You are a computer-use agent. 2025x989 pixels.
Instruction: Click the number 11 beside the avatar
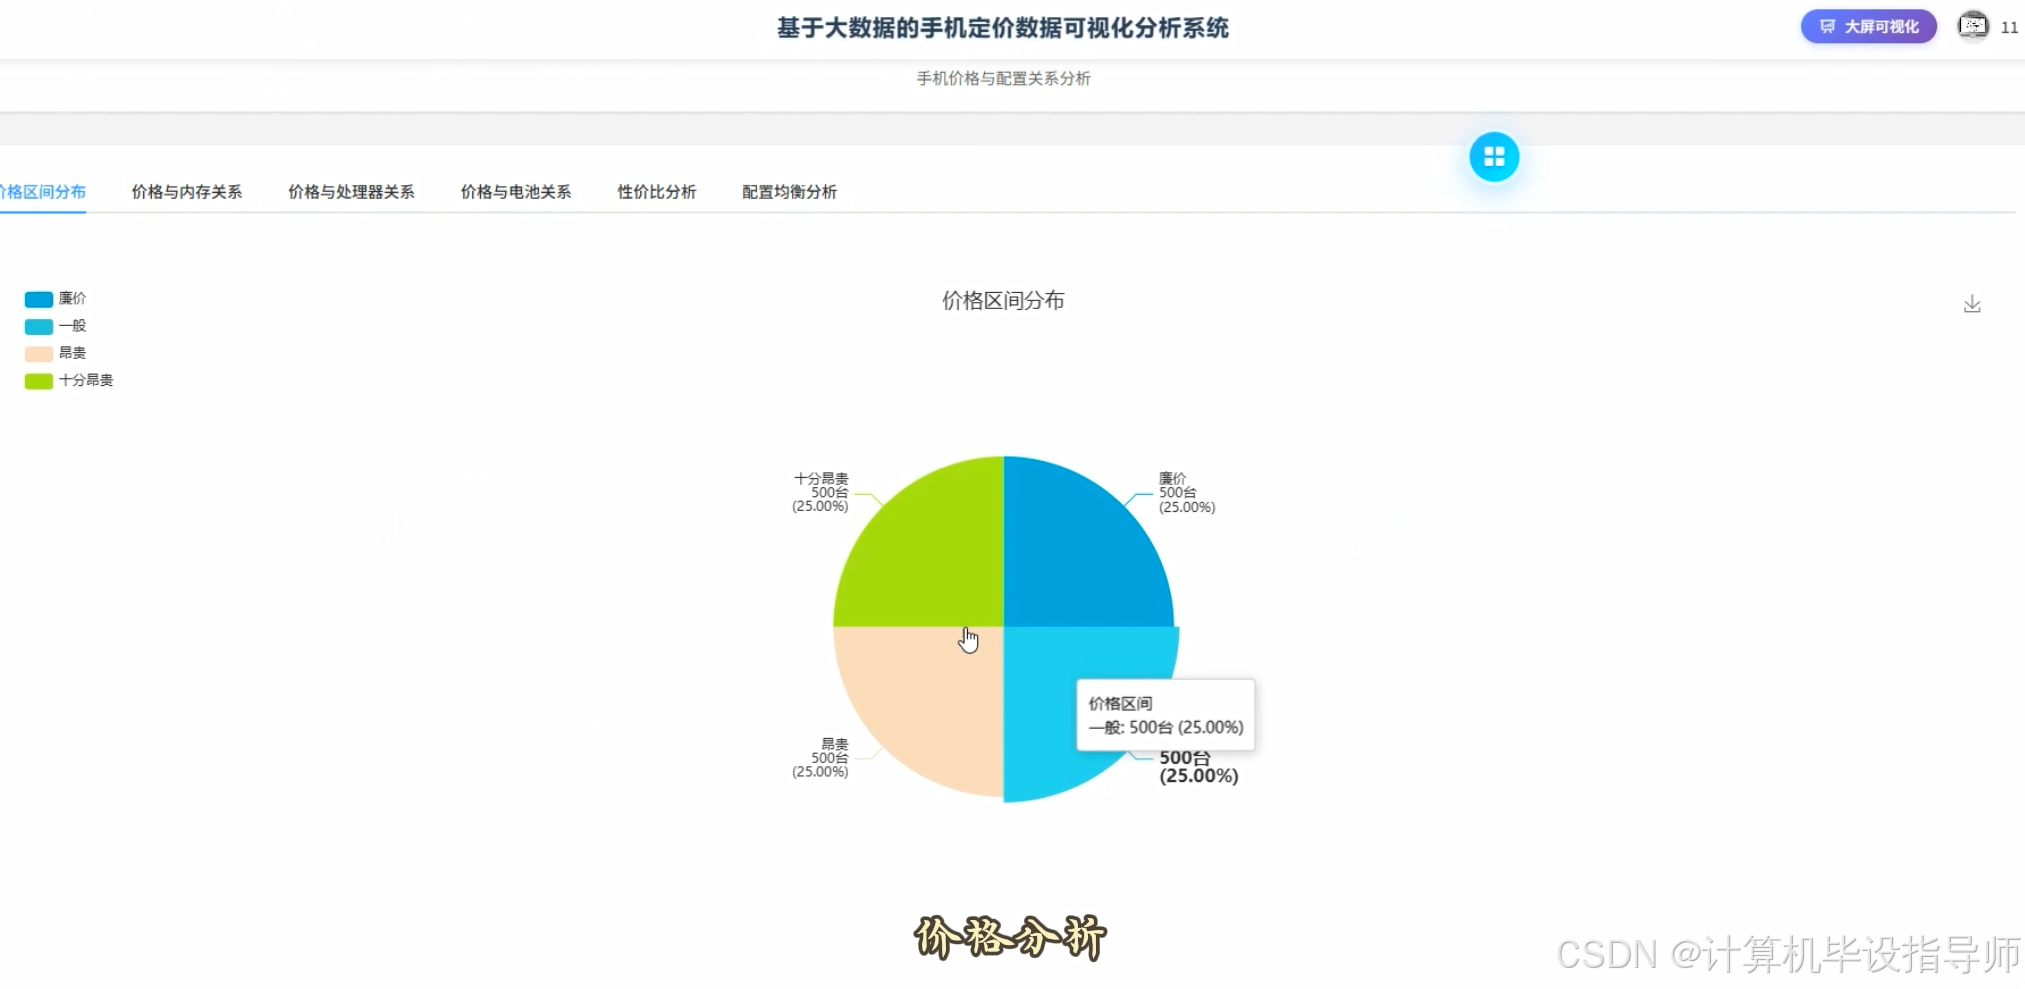click(x=2011, y=27)
